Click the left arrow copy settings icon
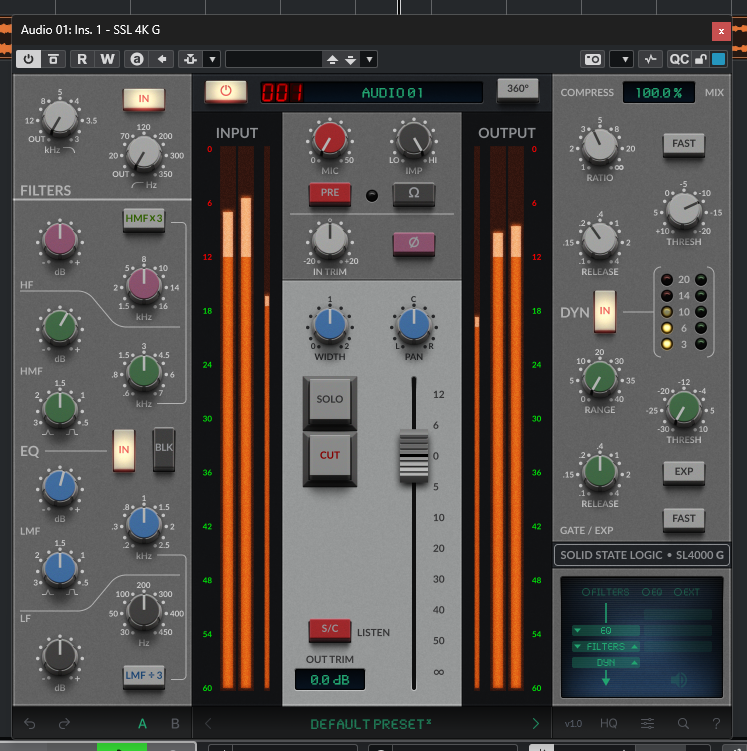 [162, 59]
